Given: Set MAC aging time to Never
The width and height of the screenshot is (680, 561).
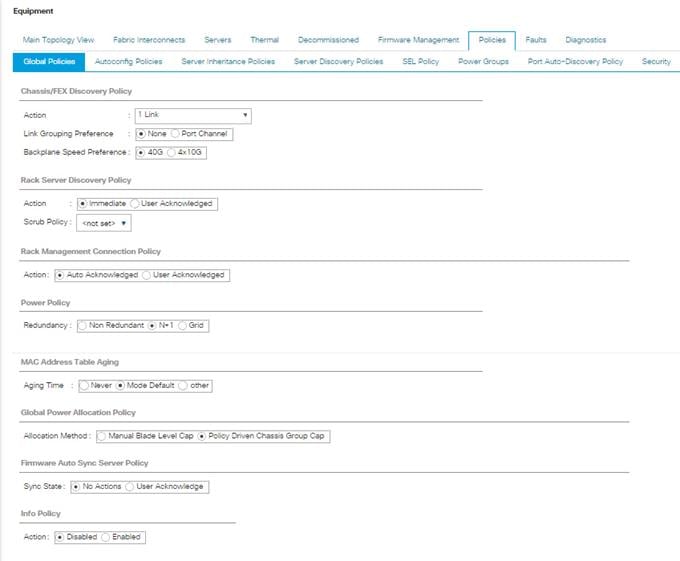Looking at the screenshot, I should pos(83,385).
